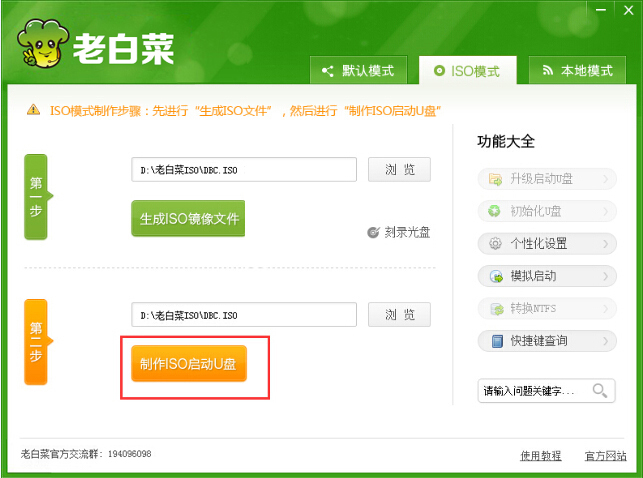This screenshot has height=478, width=643.
Task: Open the 官方网站 link
Action: [x=605, y=455]
